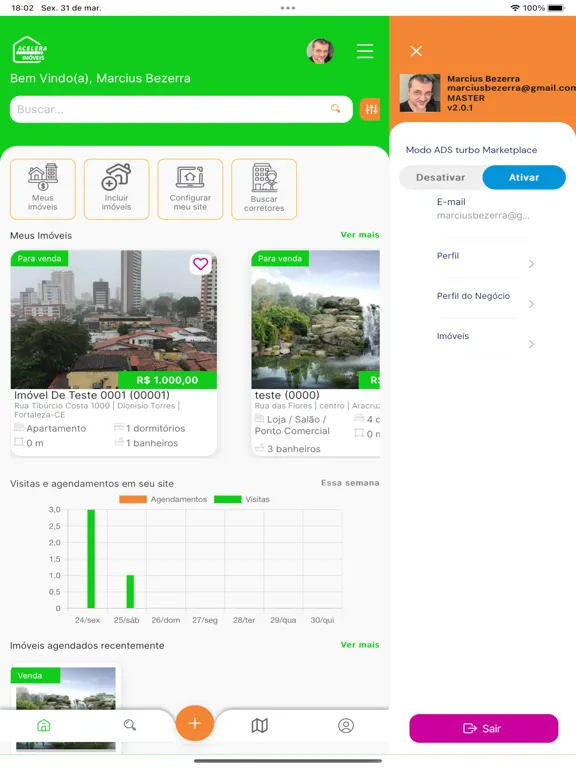
Task: Click side panel user photo
Action: tap(420, 93)
